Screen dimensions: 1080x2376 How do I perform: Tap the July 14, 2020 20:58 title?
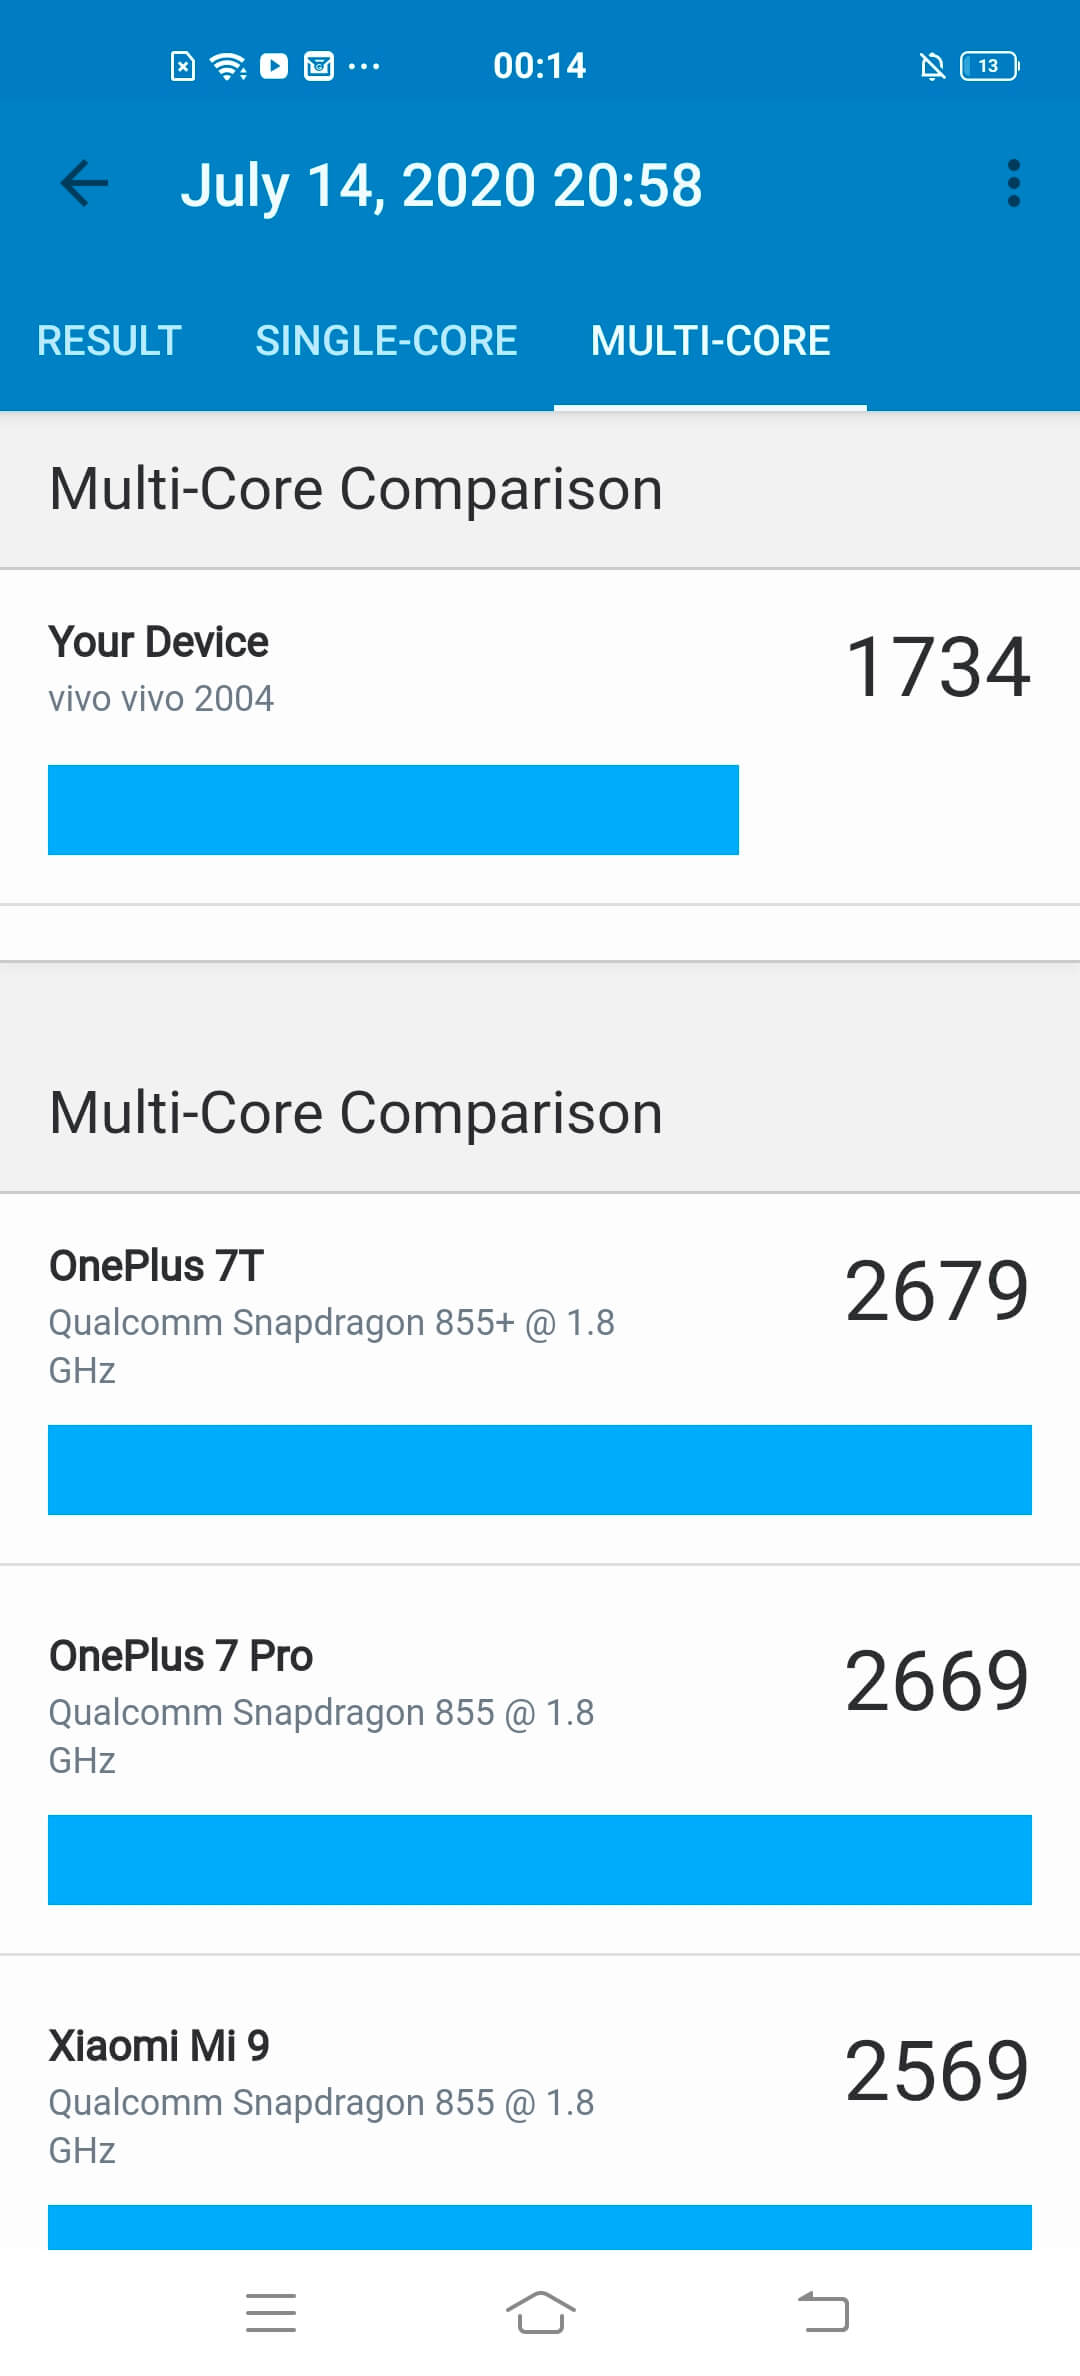(441, 186)
